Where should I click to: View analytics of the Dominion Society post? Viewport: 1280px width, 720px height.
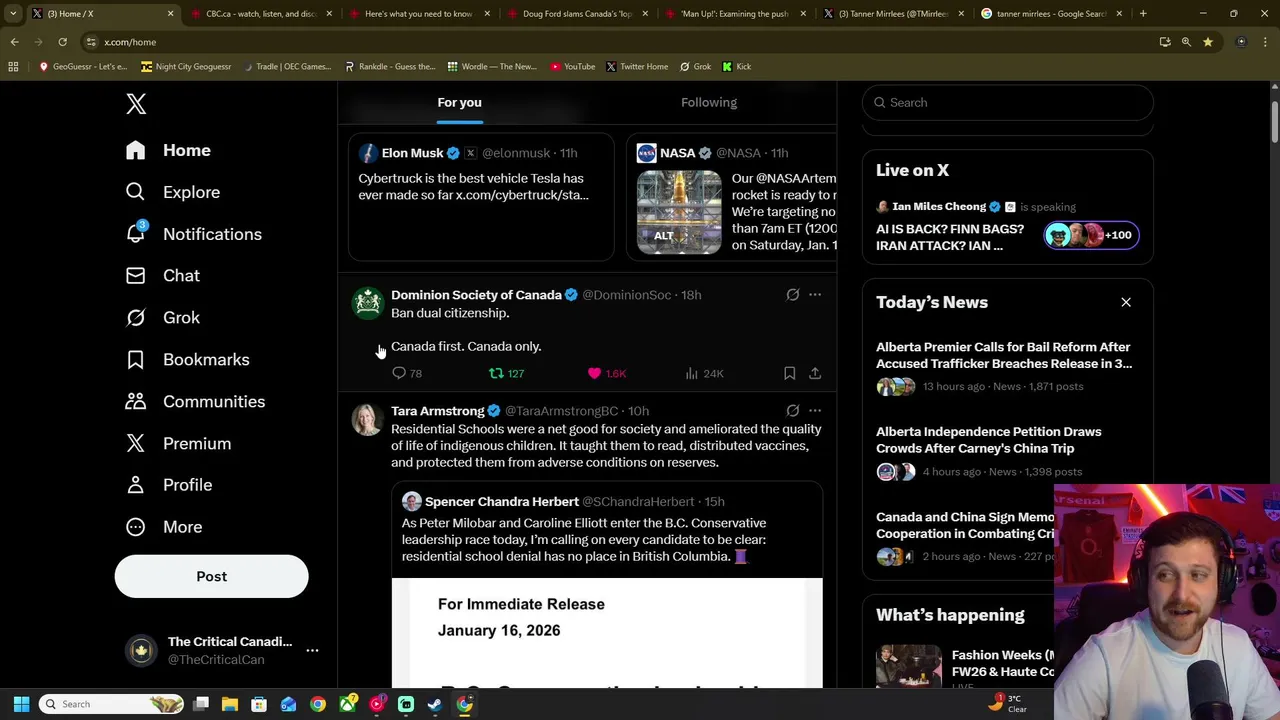click(x=704, y=373)
